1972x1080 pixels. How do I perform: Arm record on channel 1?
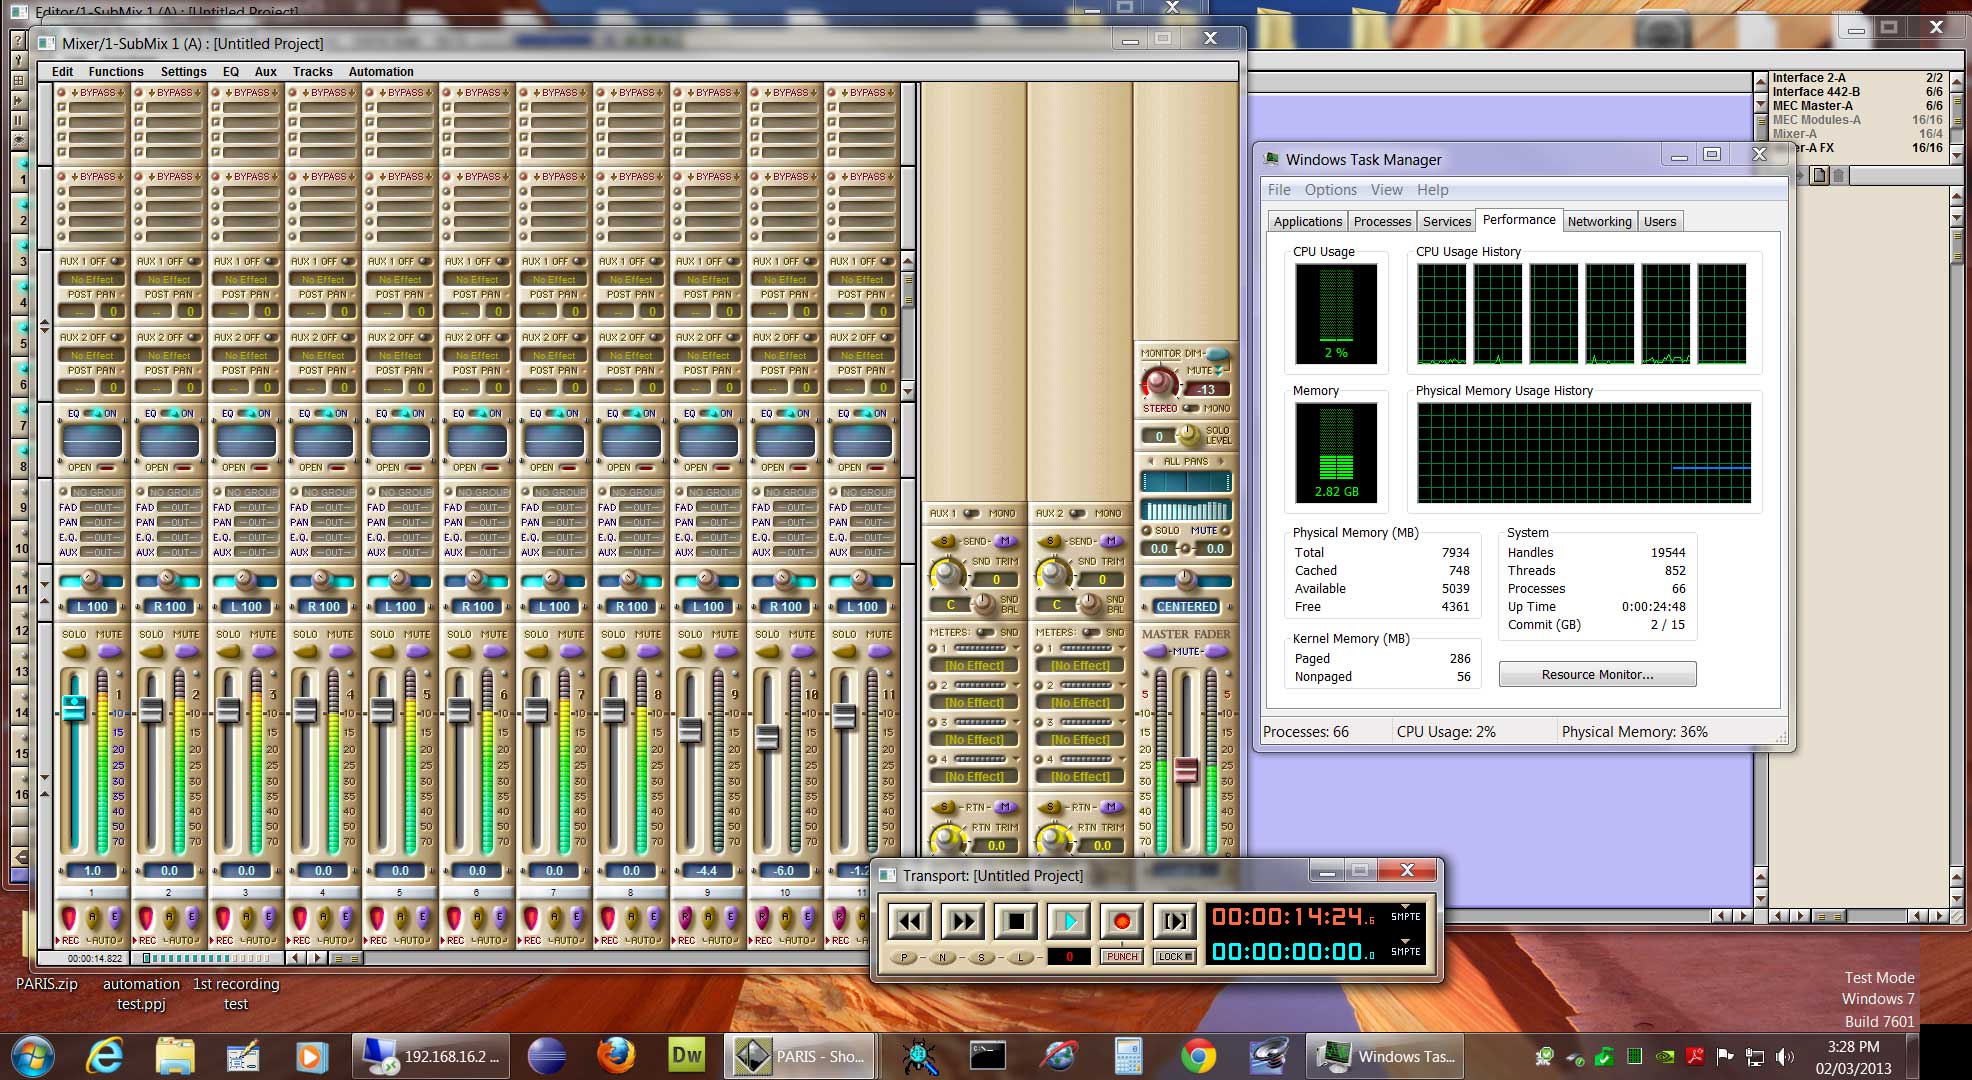(69, 917)
